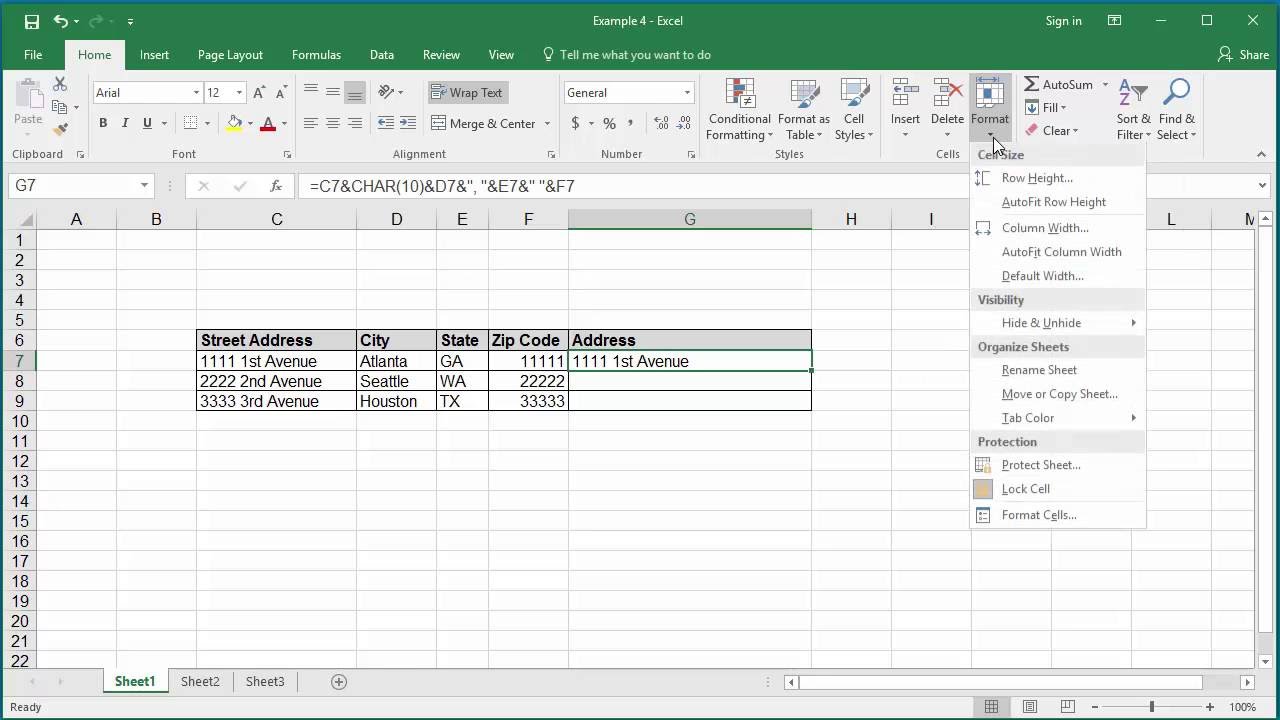Expand the formula bar
Screen dimensions: 1280x720
(1262, 186)
